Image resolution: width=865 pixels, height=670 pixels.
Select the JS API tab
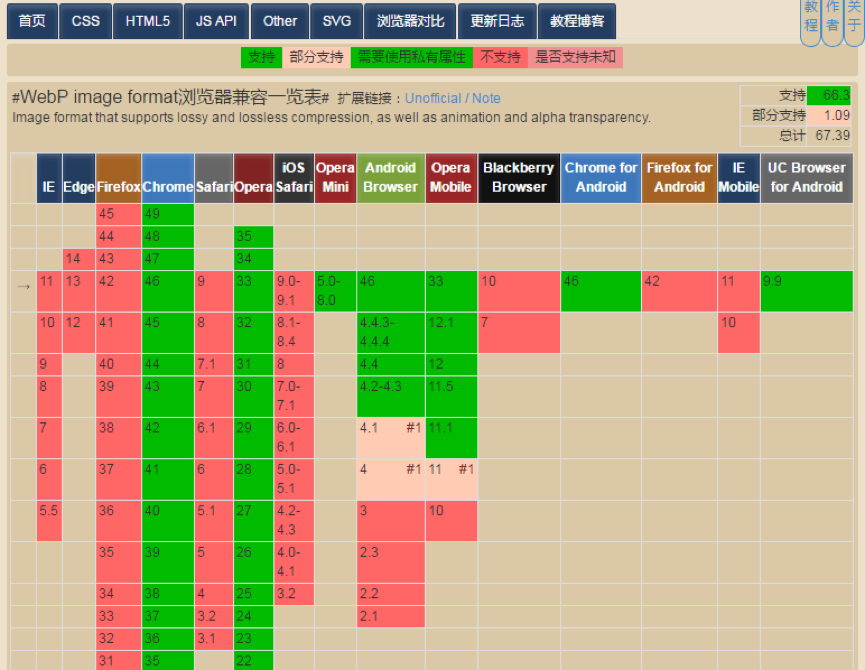click(x=216, y=21)
